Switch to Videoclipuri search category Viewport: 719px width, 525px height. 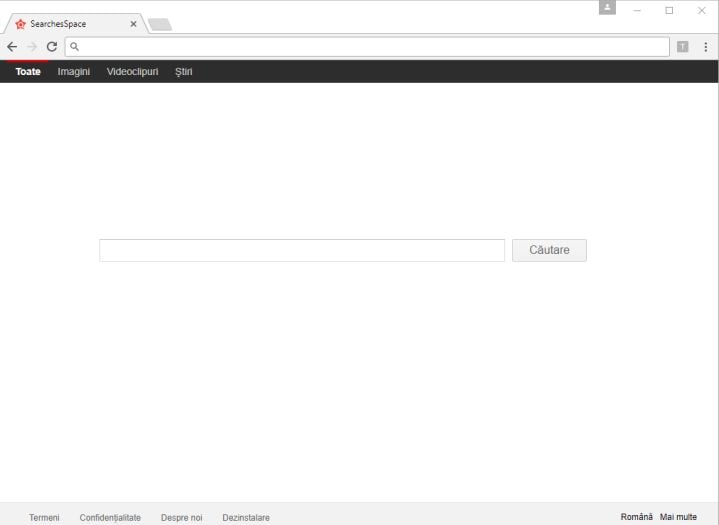coord(133,72)
